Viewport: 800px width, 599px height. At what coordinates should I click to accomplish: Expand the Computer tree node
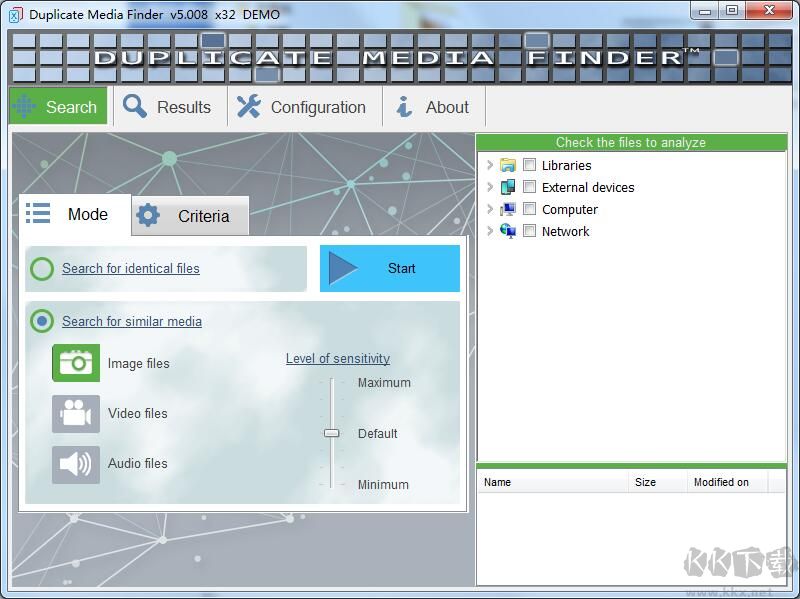click(490, 209)
